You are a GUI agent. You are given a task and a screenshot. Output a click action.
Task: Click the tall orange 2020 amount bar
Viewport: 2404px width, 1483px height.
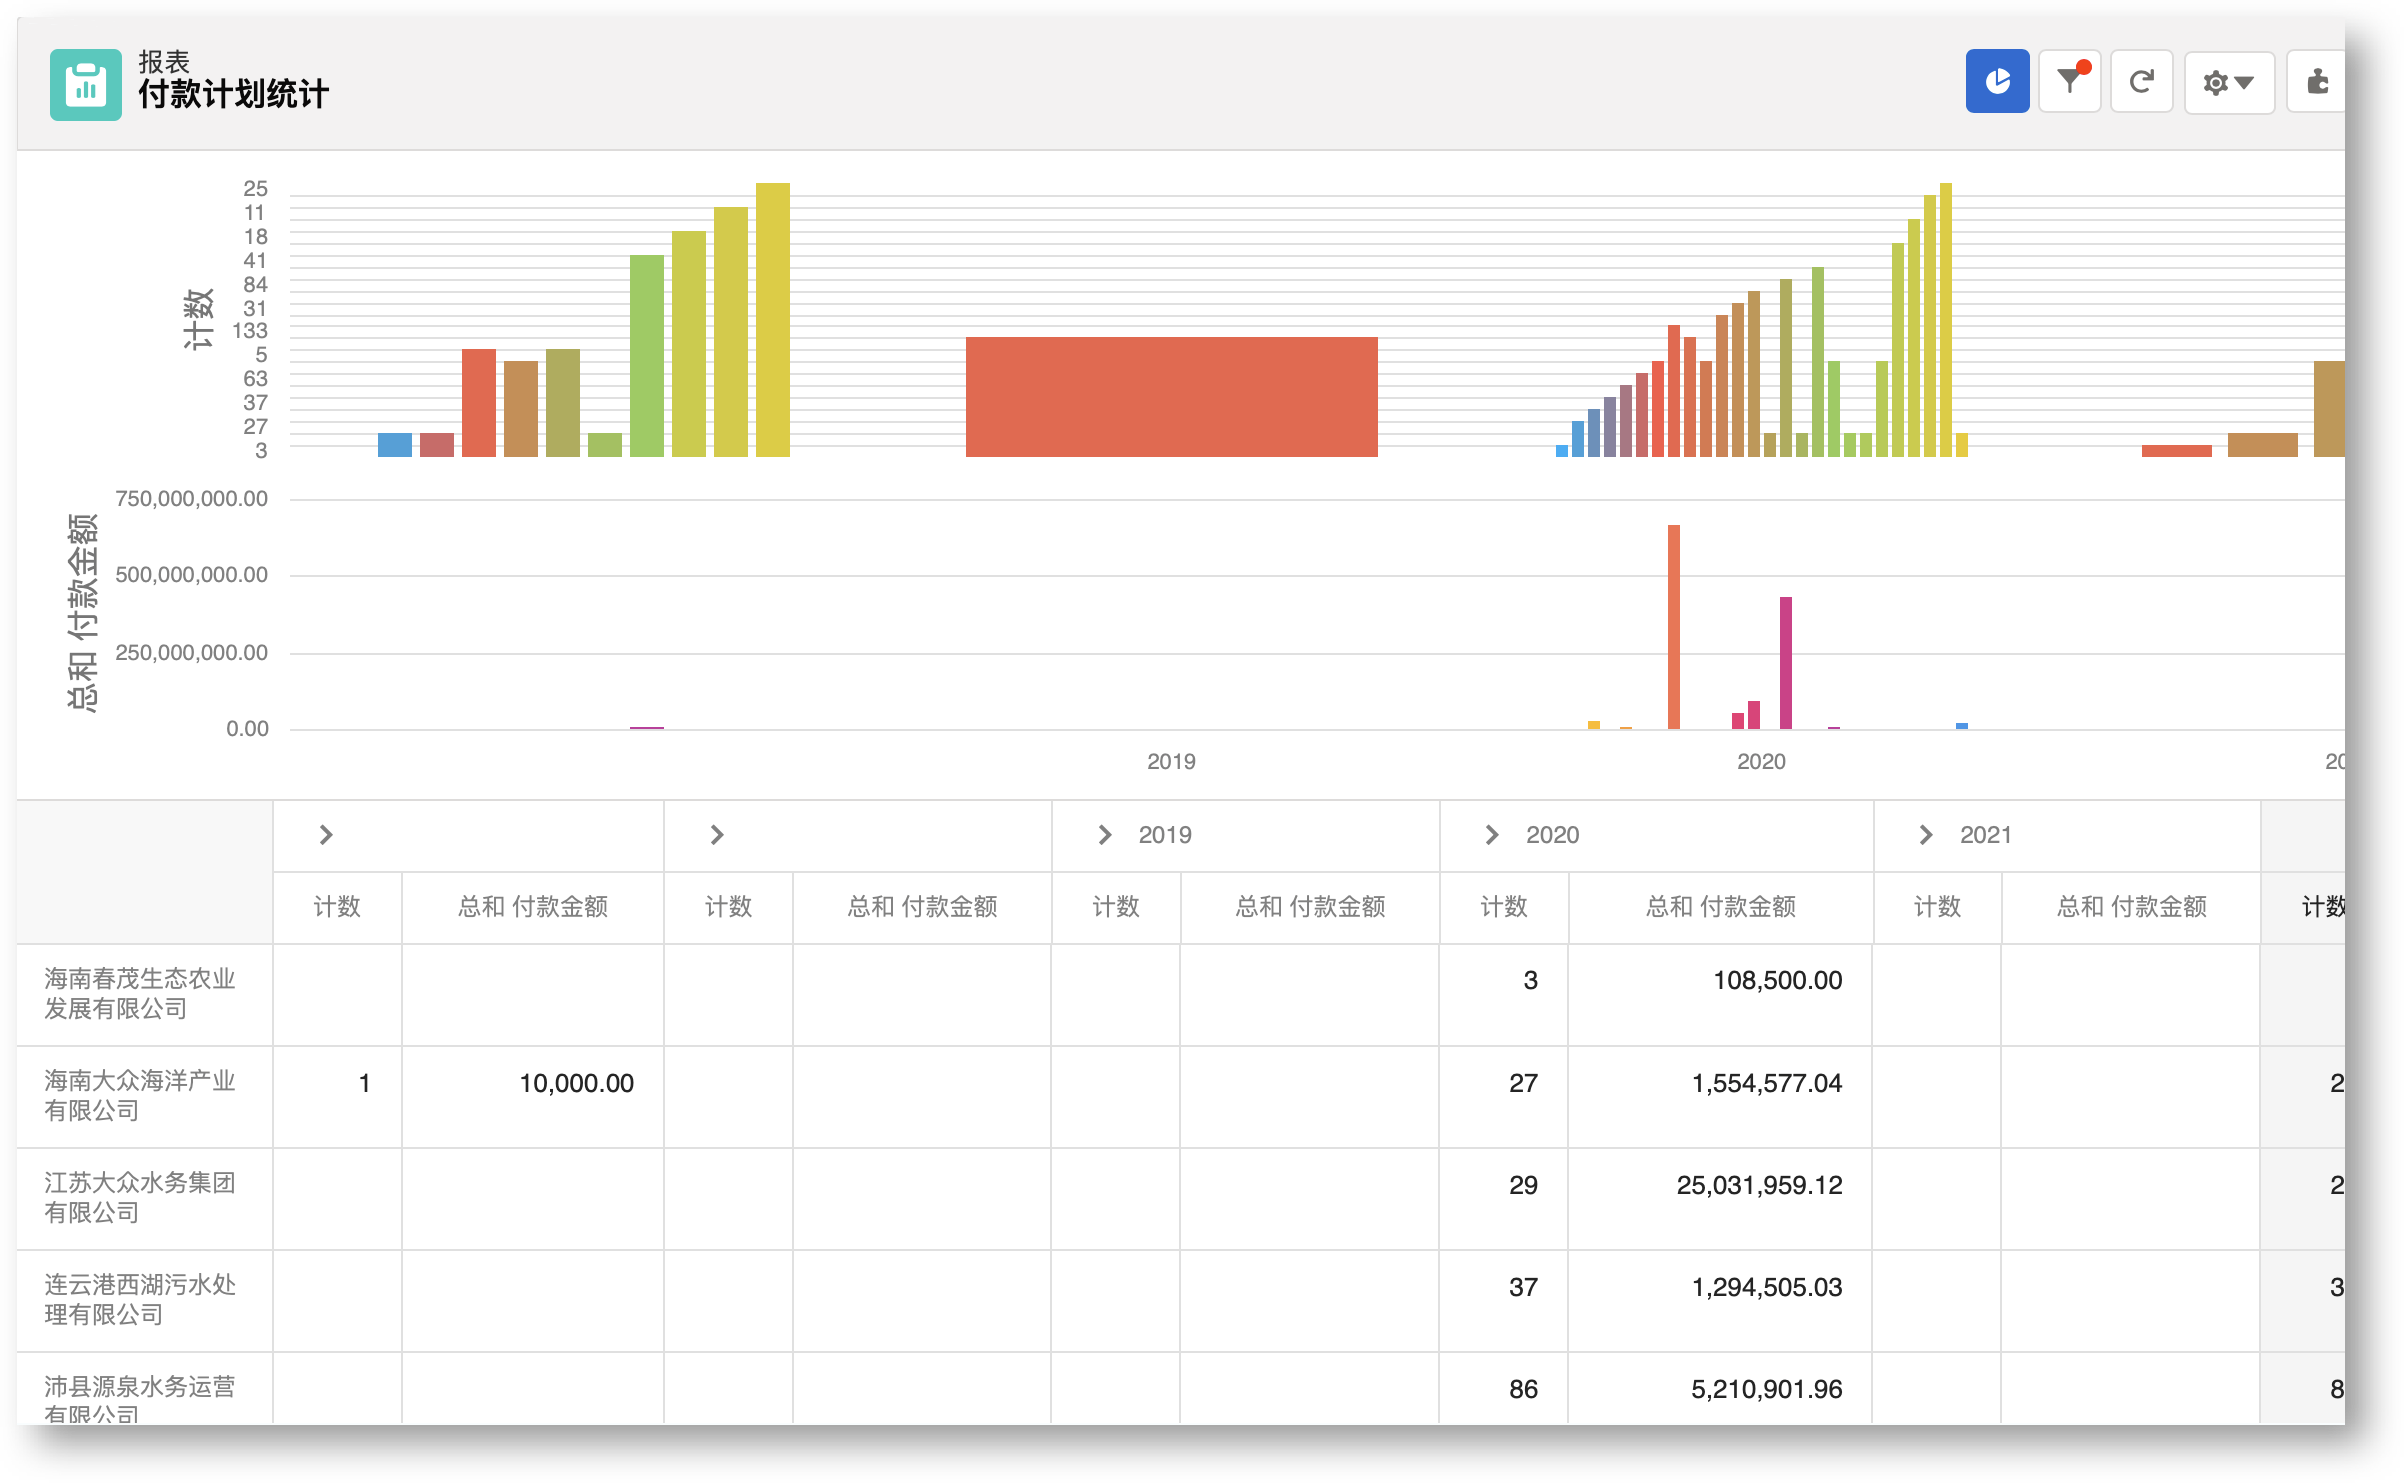pyautogui.click(x=1673, y=627)
